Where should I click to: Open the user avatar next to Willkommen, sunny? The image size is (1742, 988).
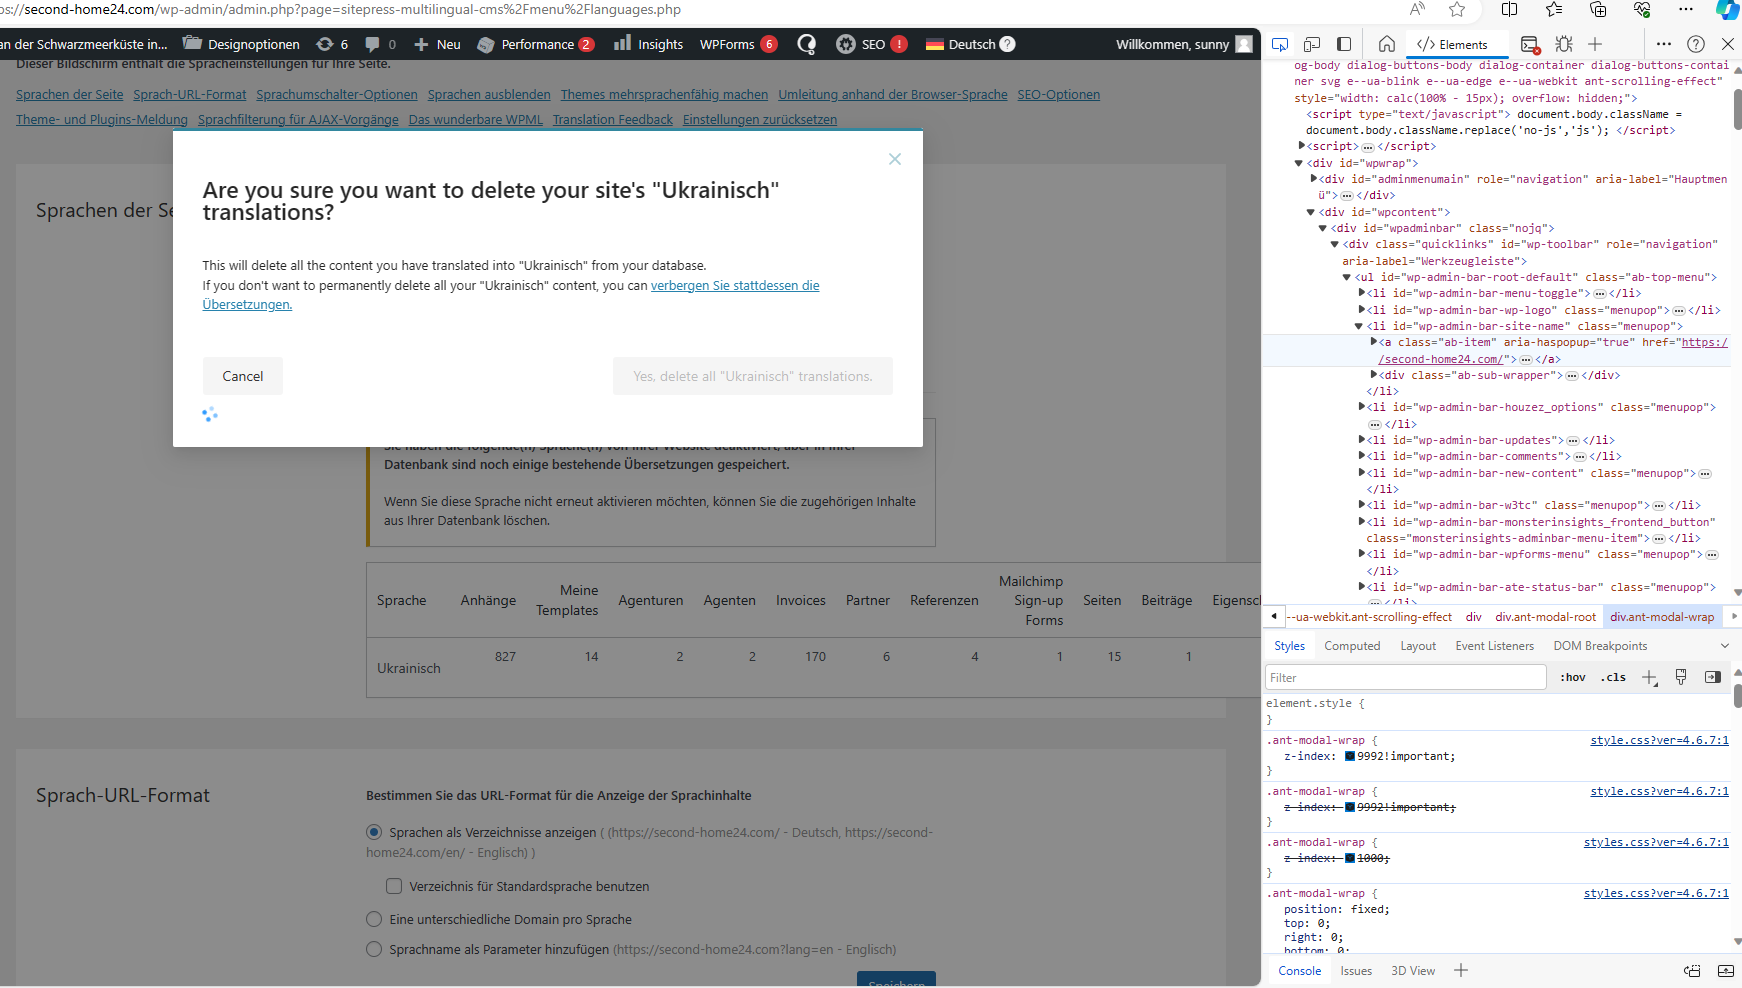tap(1244, 44)
